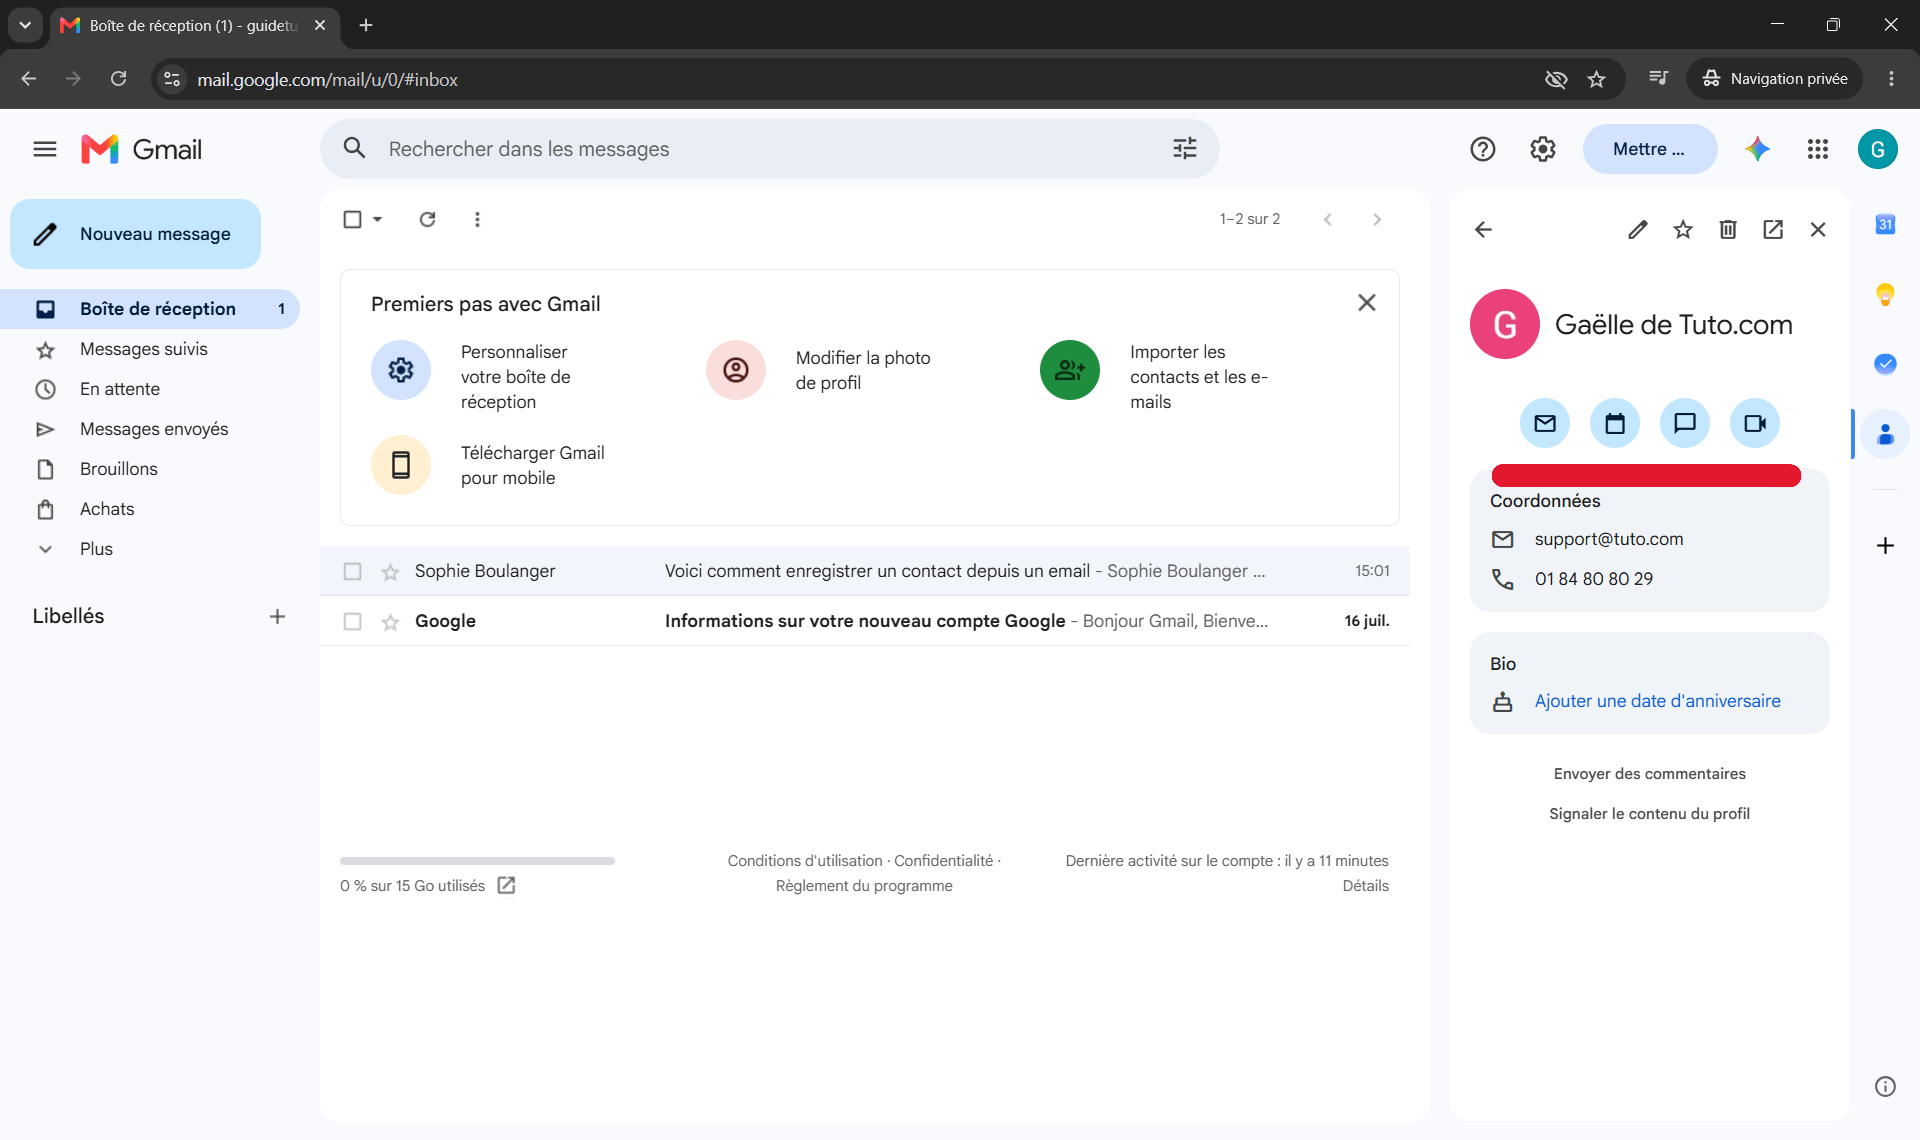Open the main menu hamburger icon
The width and height of the screenshot is (1920, 1140).
pos(45,149)
